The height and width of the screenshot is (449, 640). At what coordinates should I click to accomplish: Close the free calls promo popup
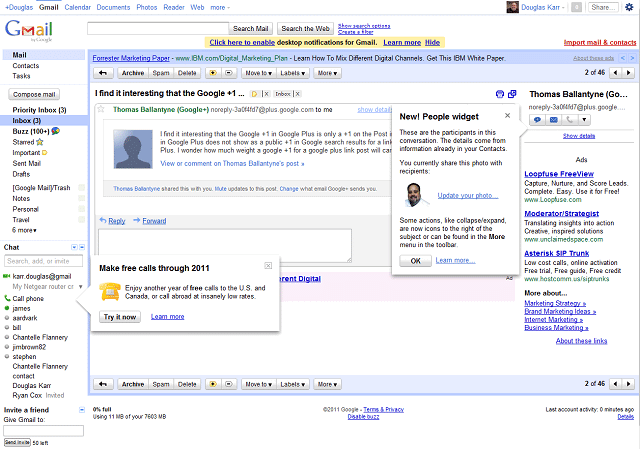coord(268,266)
